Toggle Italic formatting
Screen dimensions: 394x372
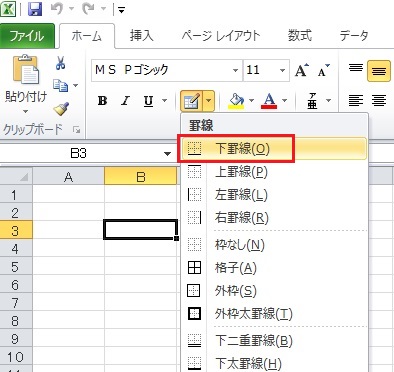[126, 100]
